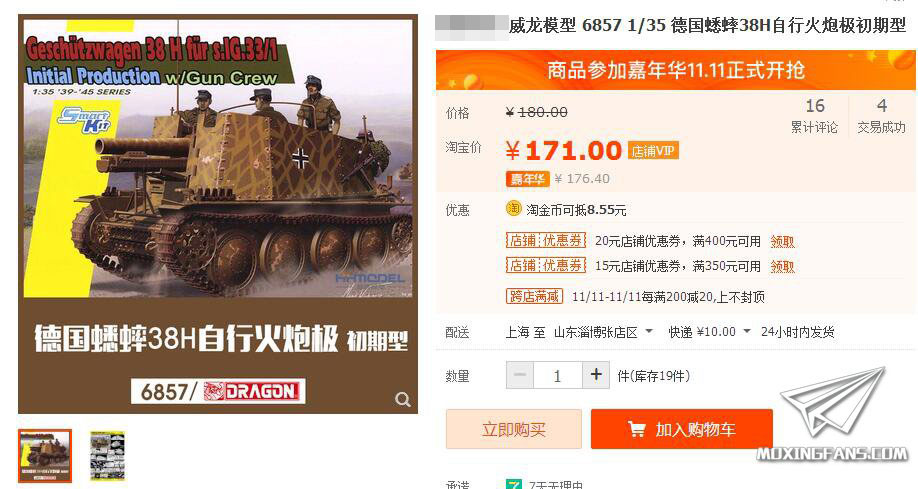Open the 快递 ¥10.00 shipping method dropdown
This screenshot has width=918, height=489.
tap(710, 332)
